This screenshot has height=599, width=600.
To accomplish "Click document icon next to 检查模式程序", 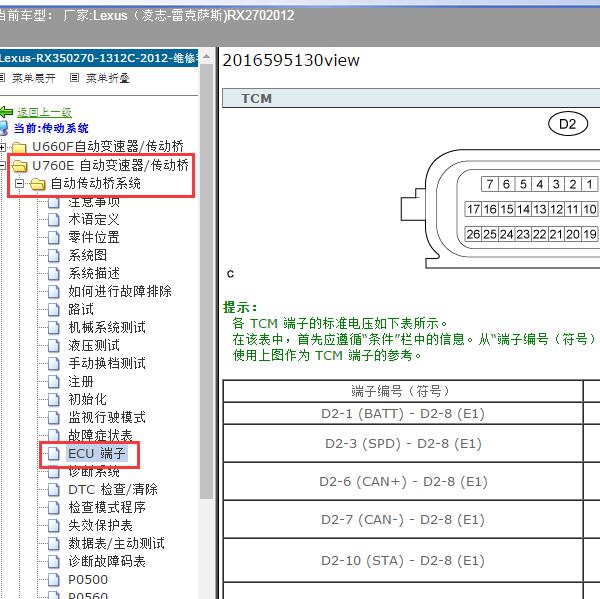I will [x=54, y=508].
